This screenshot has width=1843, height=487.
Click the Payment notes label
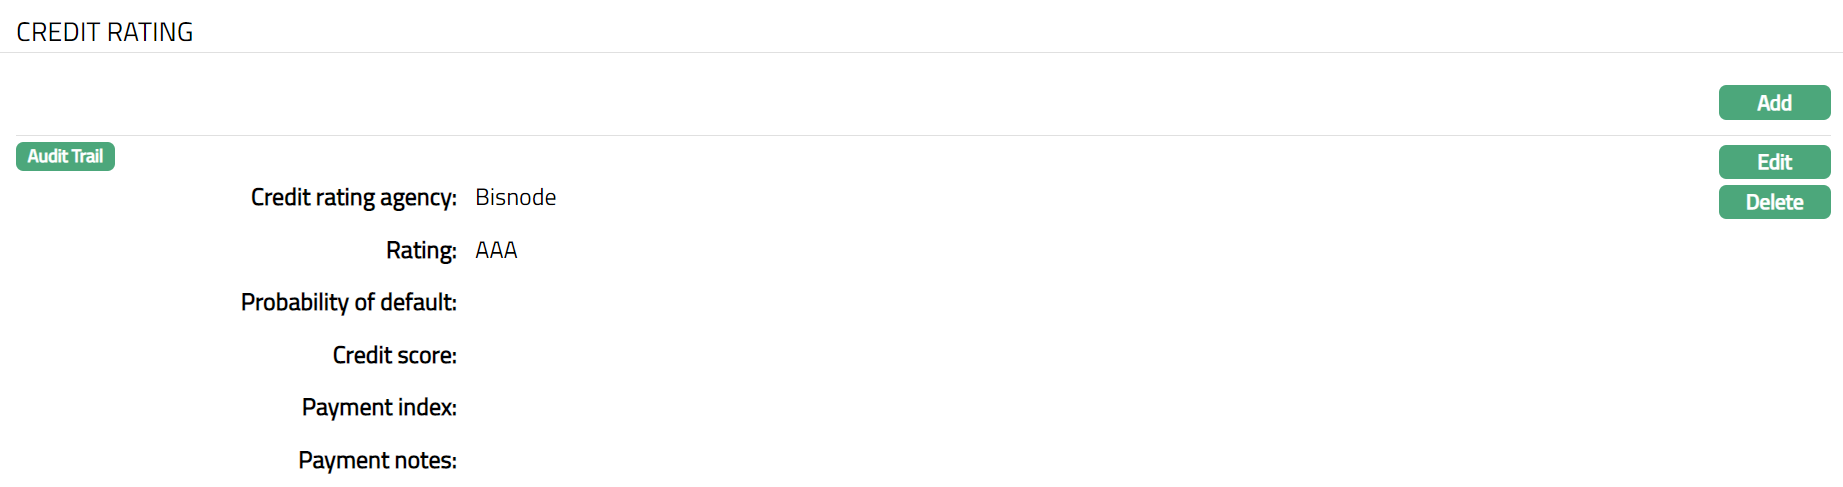(x=377, y=460)
